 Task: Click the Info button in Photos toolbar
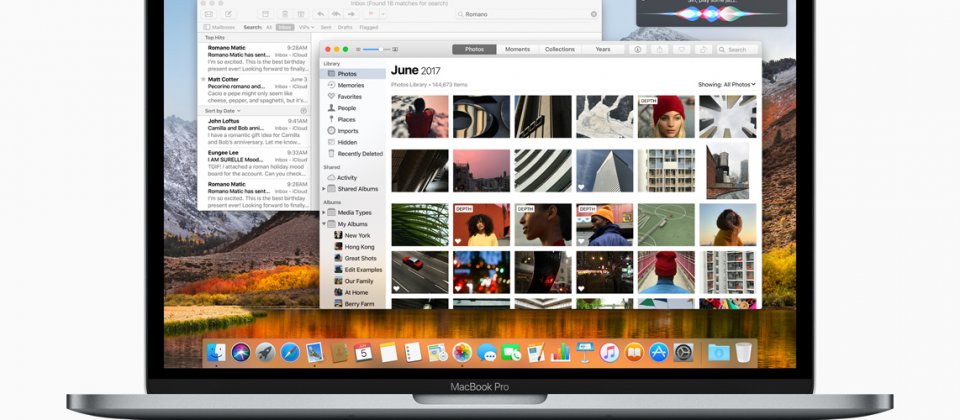(x=637, y=50)
